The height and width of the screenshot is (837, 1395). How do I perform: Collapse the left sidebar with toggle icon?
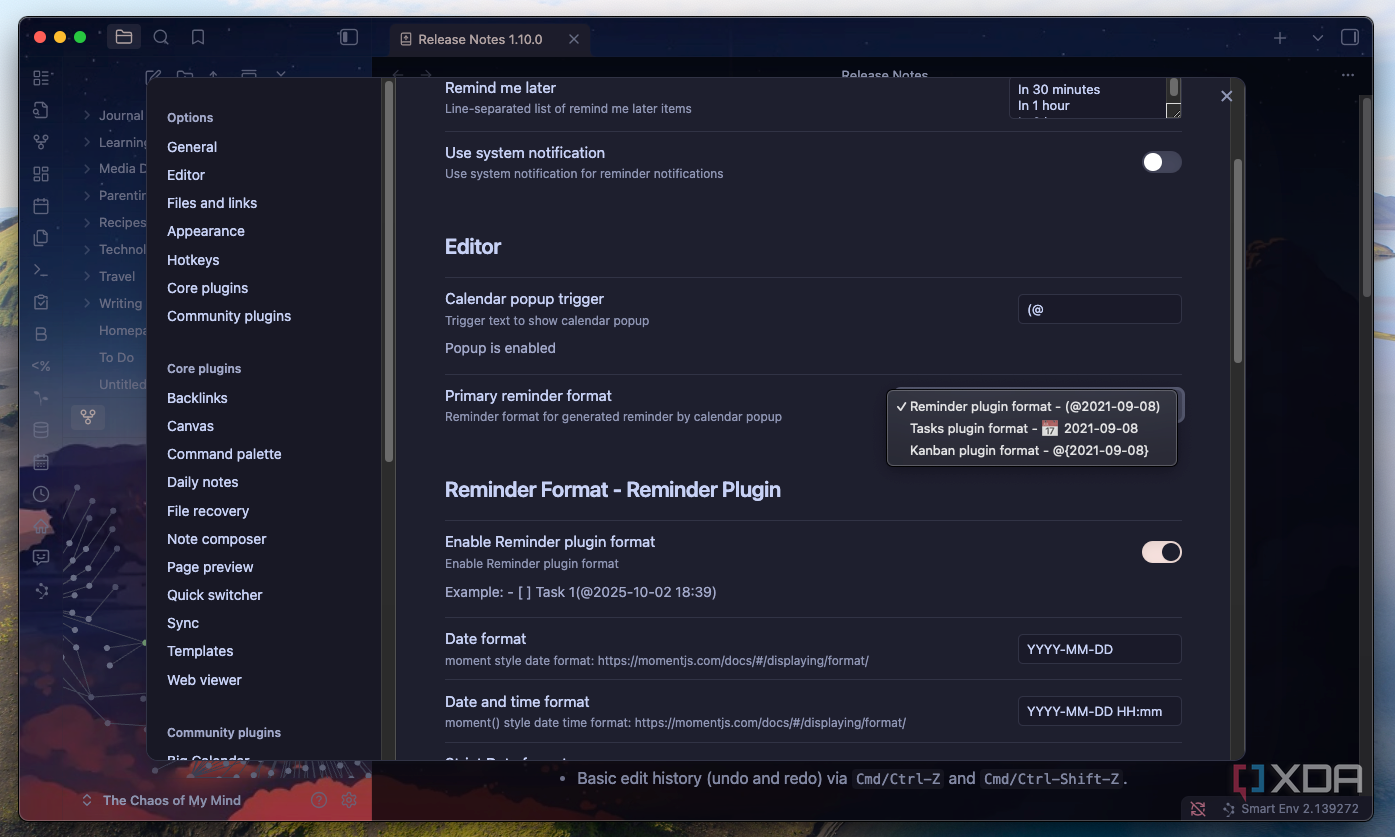point(348,38)
